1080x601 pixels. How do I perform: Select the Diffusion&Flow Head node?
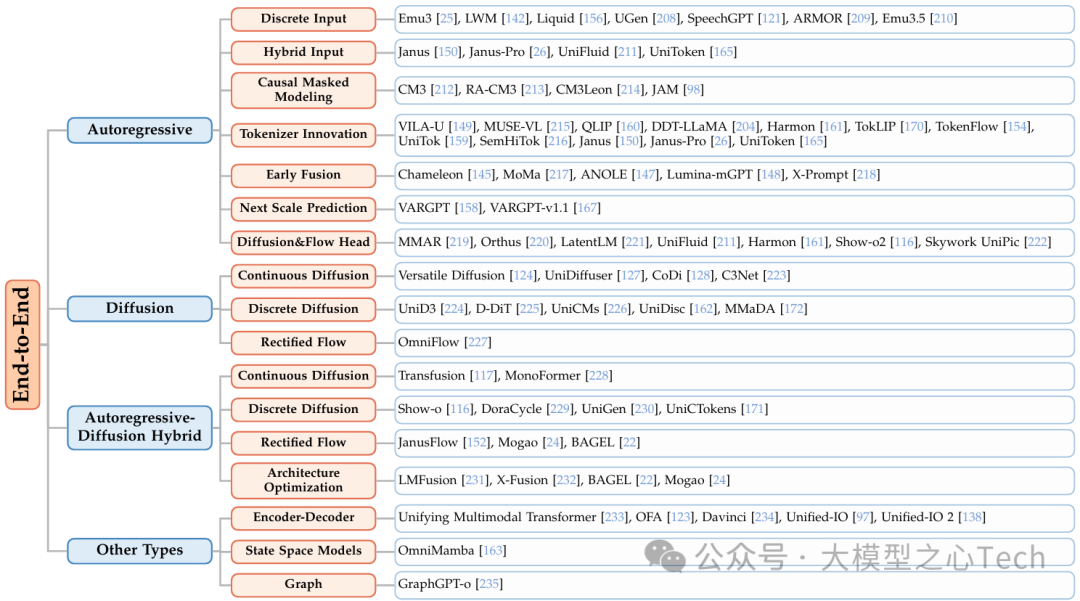(303, 242)
